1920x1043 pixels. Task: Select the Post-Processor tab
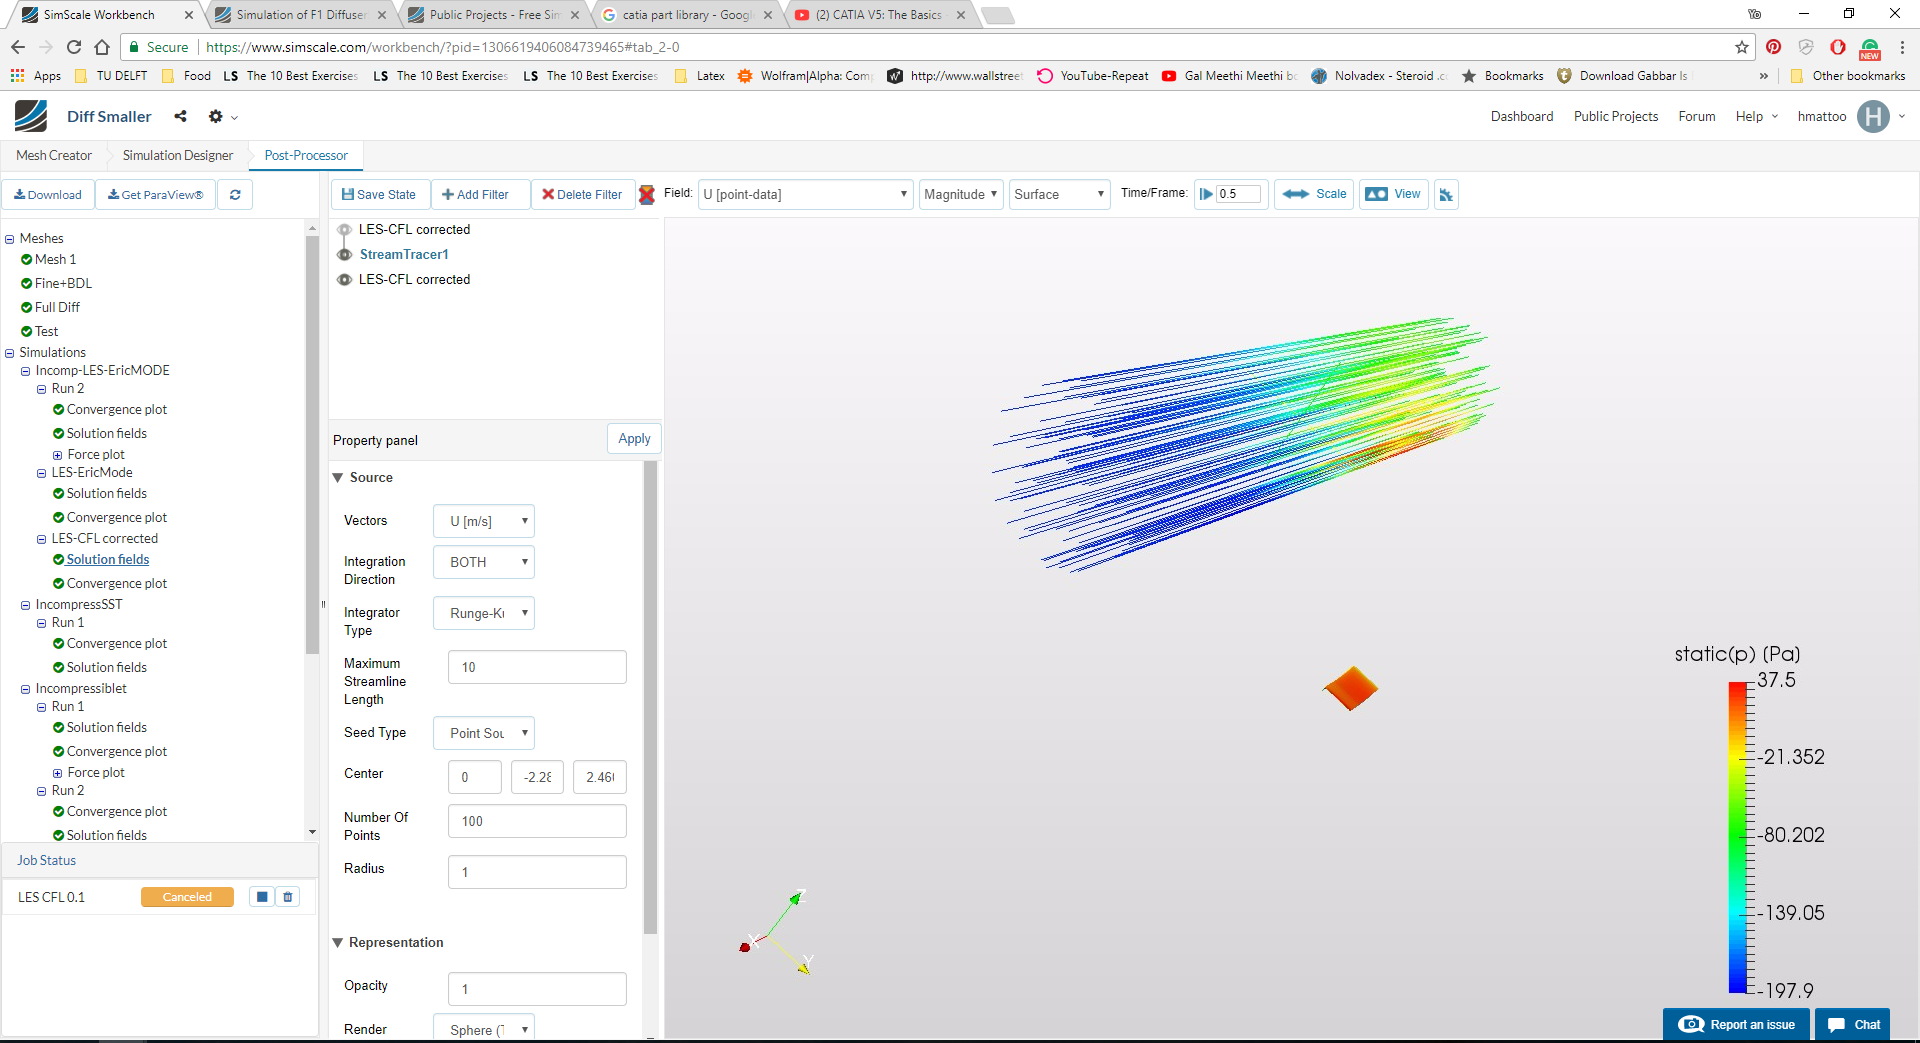click(306, 155)
